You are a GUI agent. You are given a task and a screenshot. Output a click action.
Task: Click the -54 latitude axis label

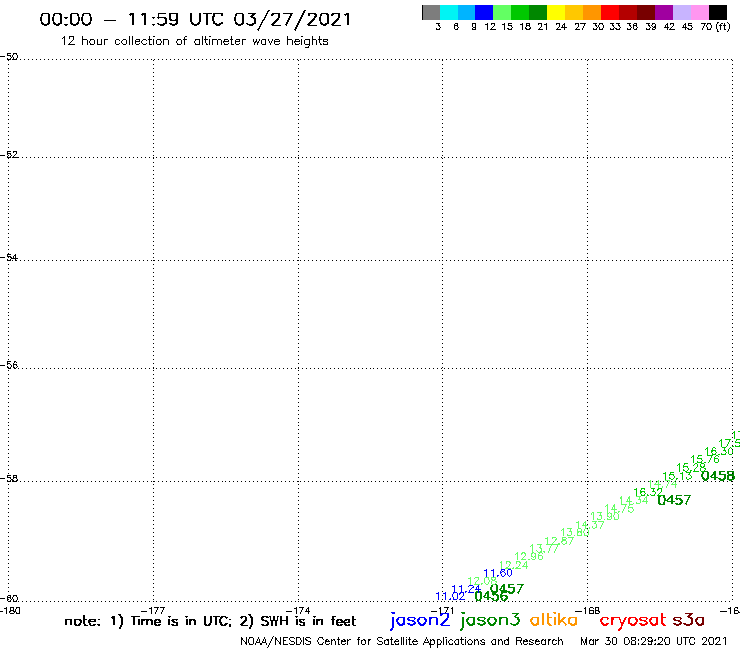click(10, 258)
